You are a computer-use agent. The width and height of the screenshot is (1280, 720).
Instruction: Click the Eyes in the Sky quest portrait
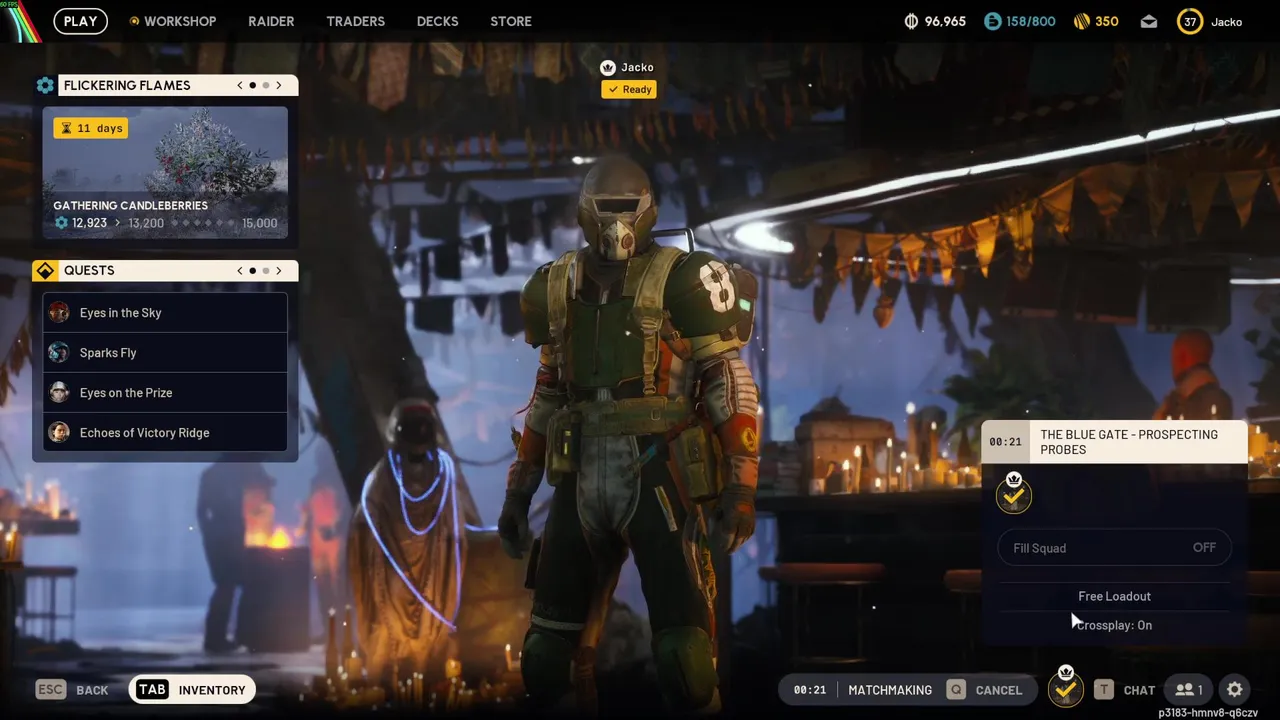point(59,312)
